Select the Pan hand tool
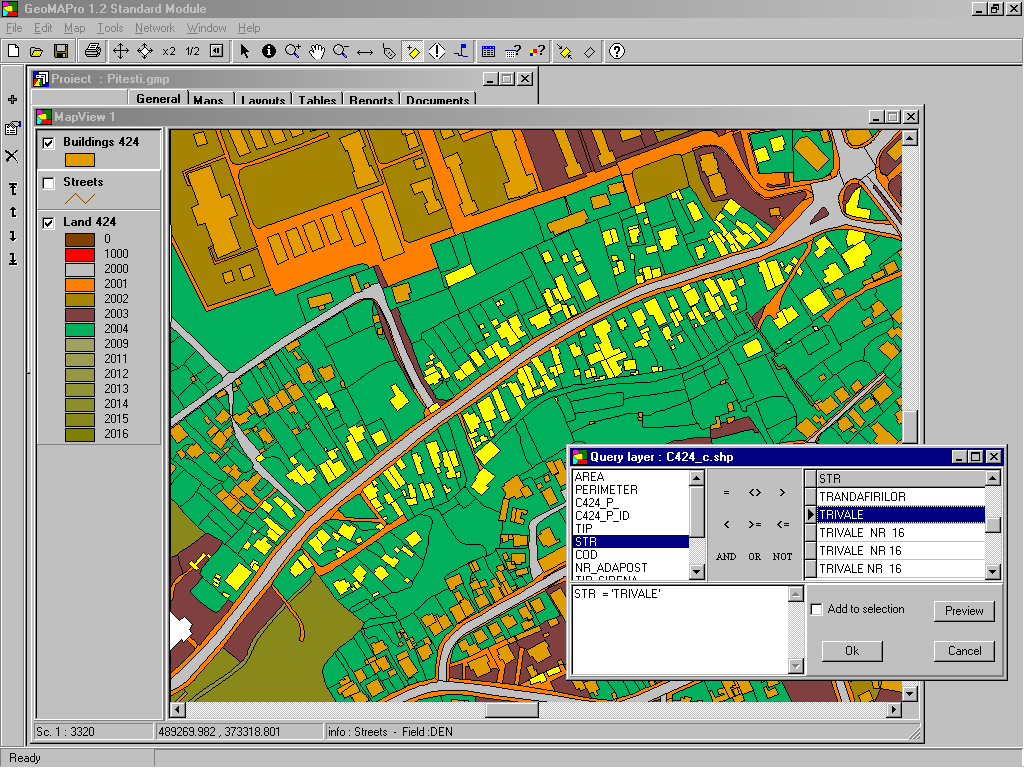 [x=317, y=51]
